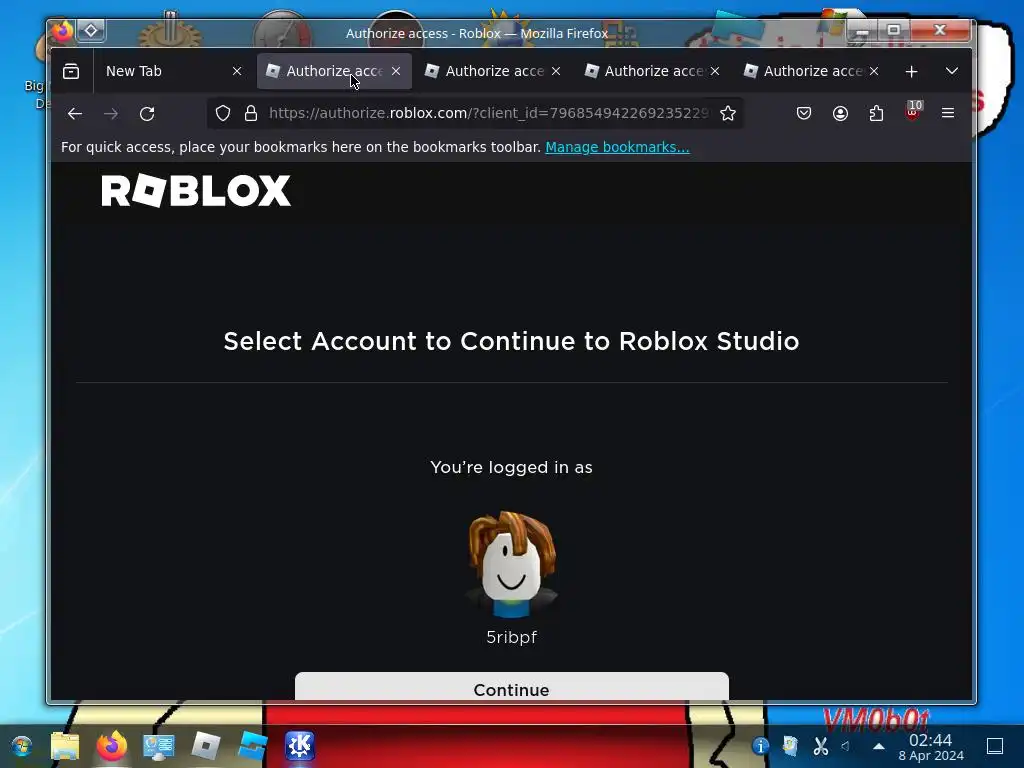Save page to Pocket

pos(804,114)
